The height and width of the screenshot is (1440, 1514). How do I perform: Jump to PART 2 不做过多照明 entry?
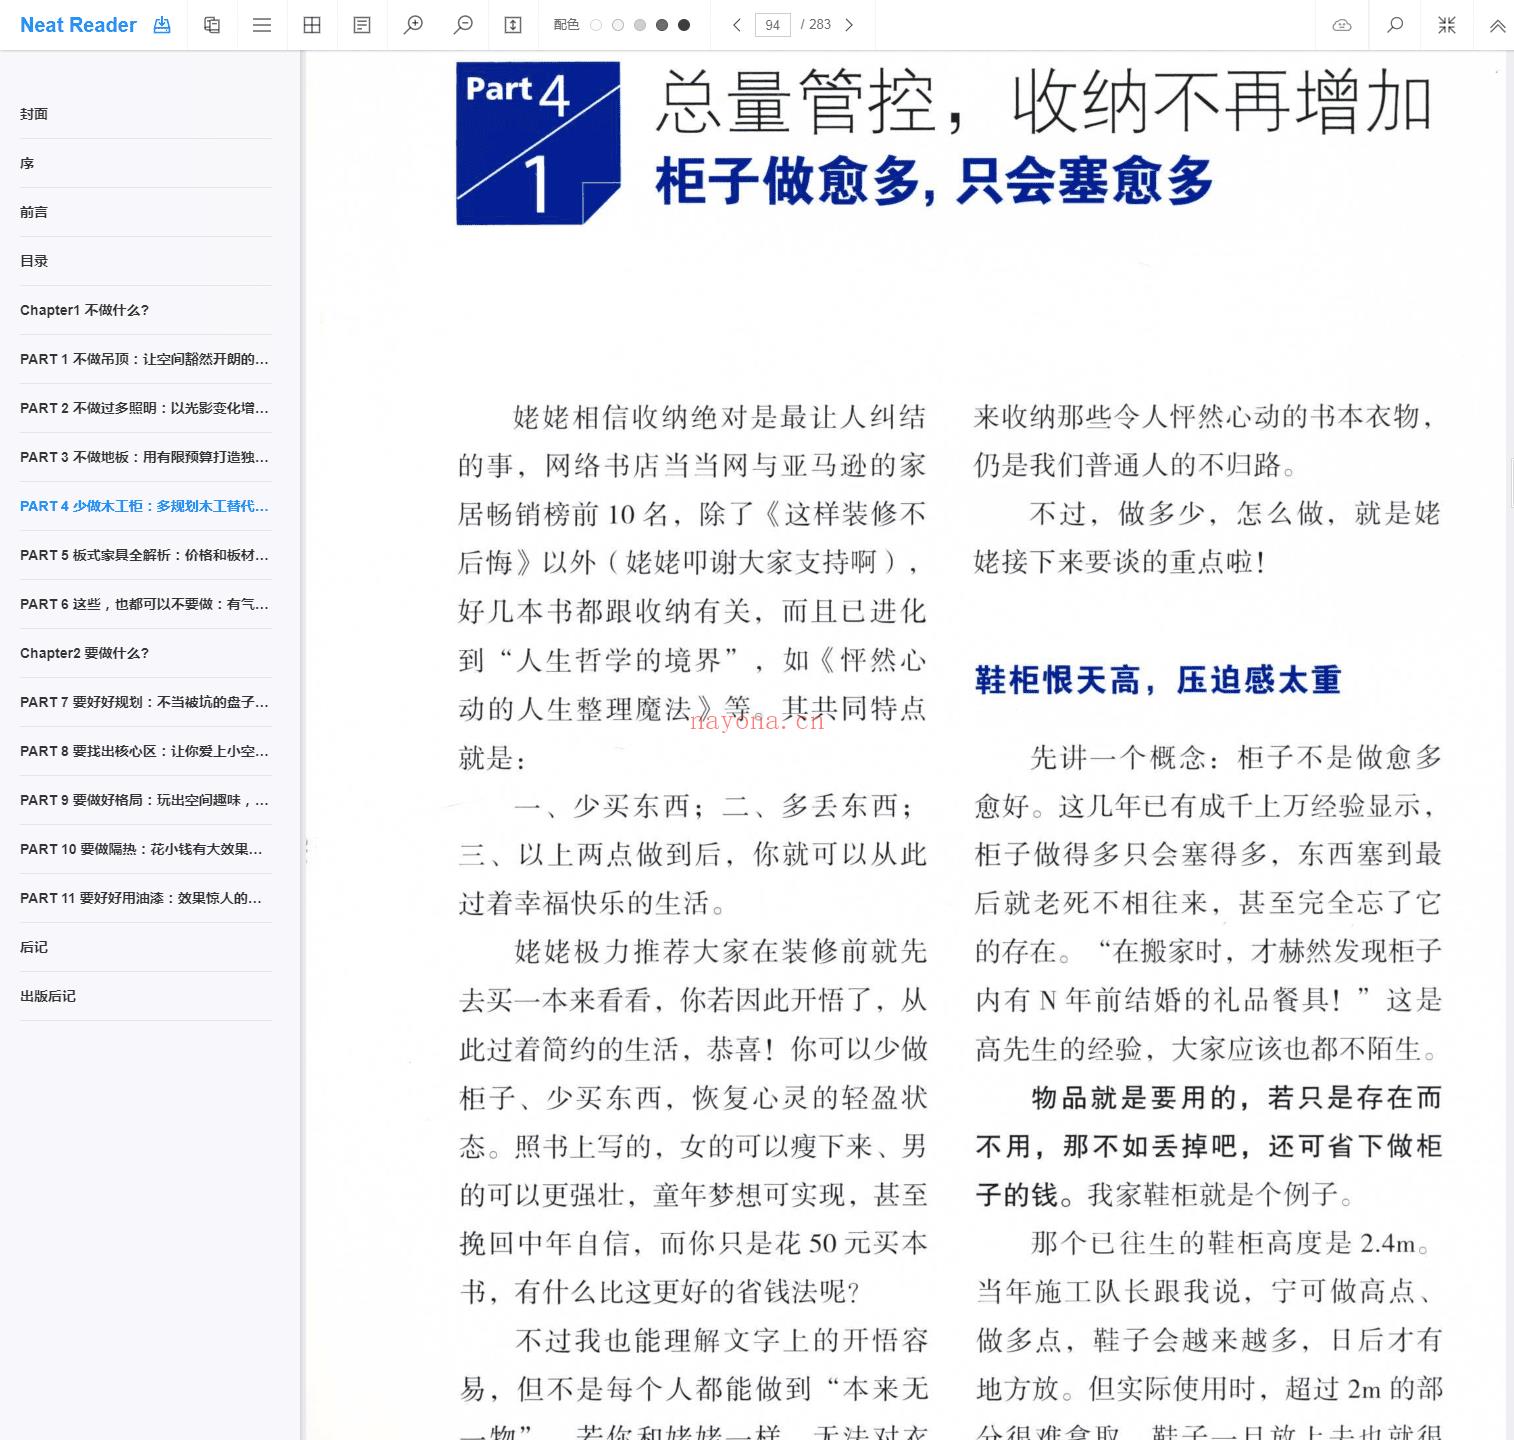tap(146, 408)
